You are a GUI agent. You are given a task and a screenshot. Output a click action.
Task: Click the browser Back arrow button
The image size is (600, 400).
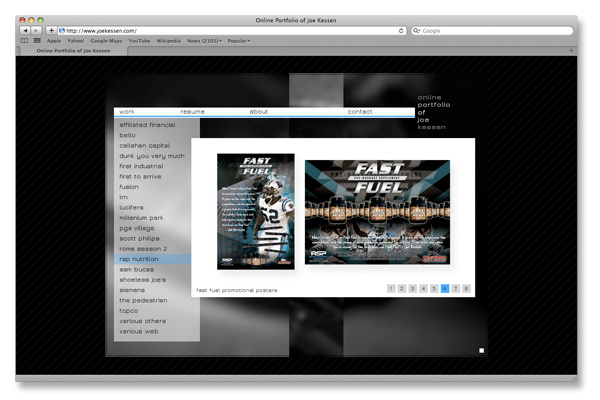pos(25,31)
